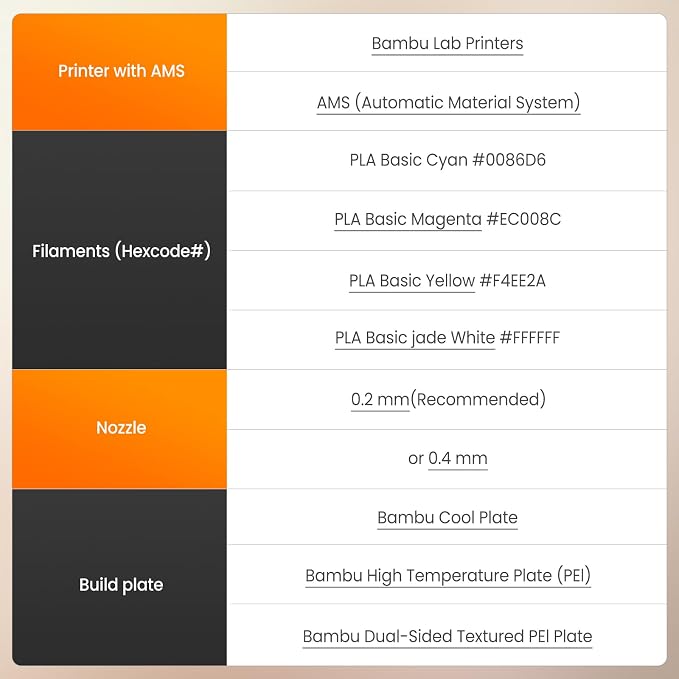Click the Printer with AMS header cell
The height and width of the screenshot is (679, 679).
tap(120, 72)
